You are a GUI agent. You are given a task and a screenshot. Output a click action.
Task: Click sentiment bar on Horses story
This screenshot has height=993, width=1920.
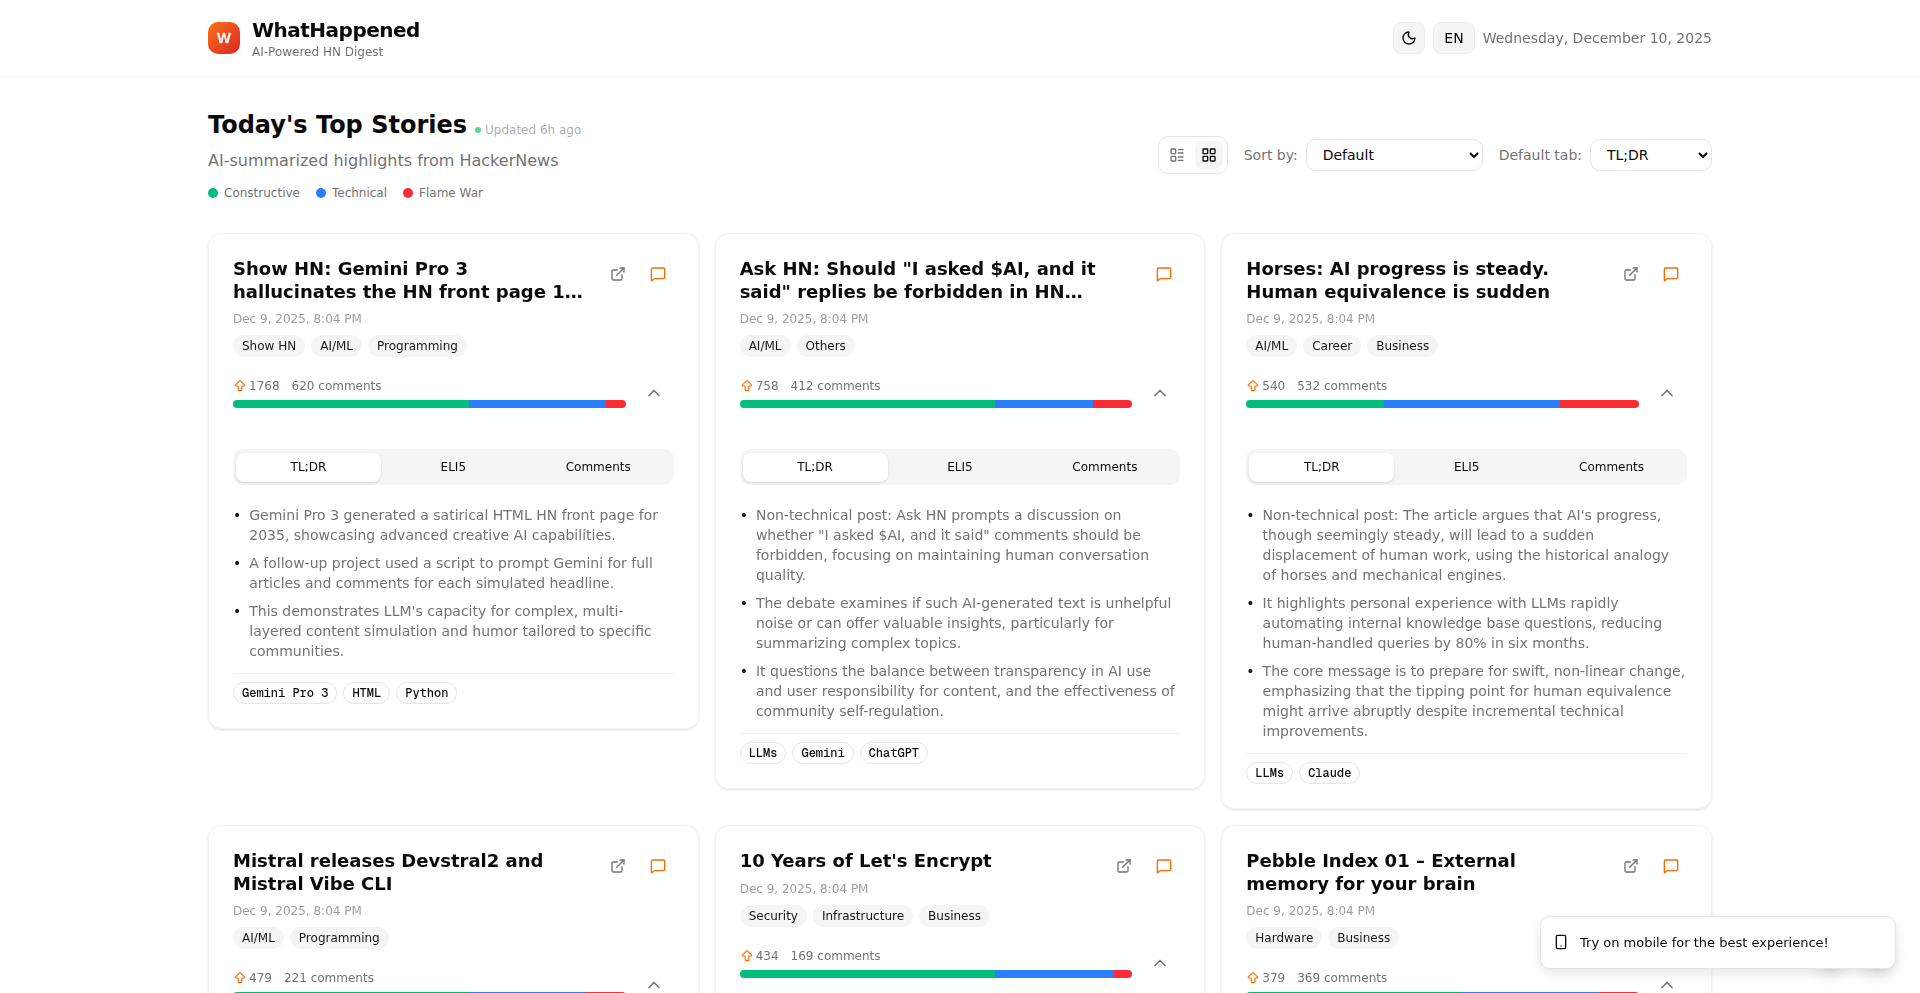pyautogui.click(x=1442, y=404)
